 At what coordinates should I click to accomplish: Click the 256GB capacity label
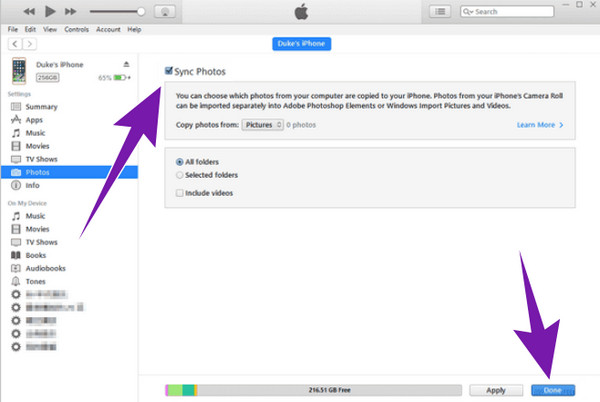(x=47, y=78)
